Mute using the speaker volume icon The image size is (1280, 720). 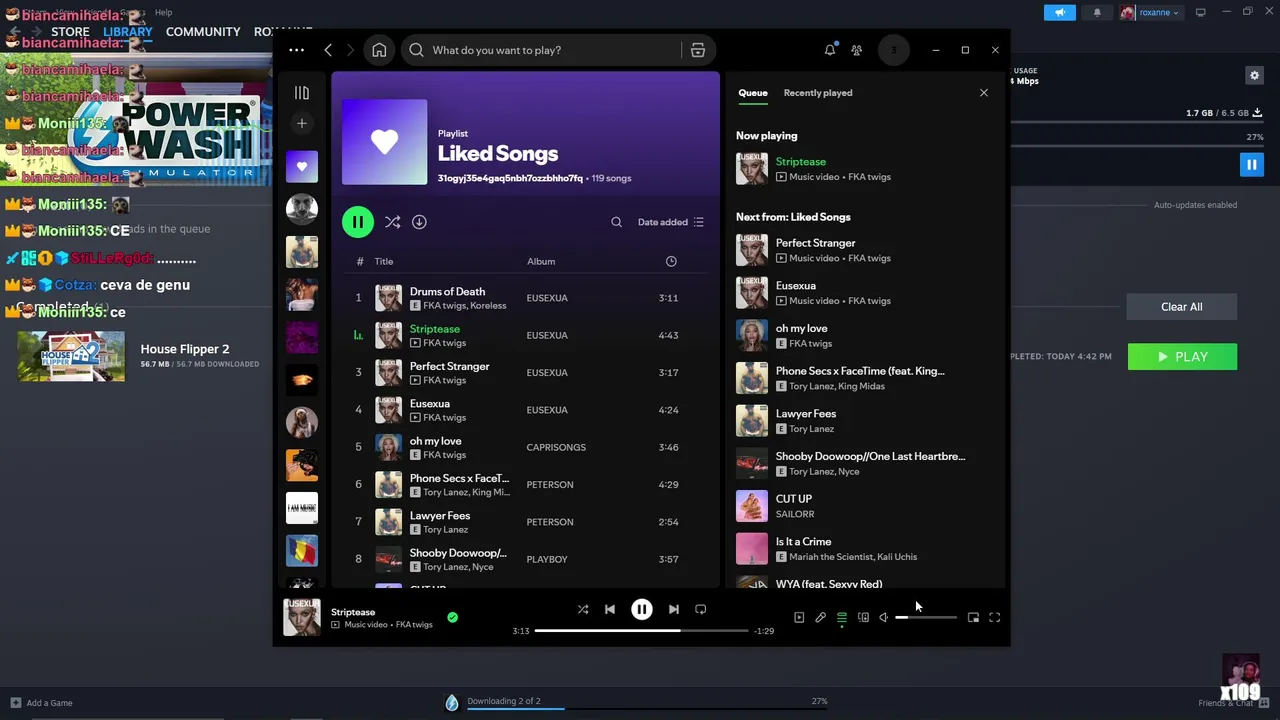click(884, 618)
